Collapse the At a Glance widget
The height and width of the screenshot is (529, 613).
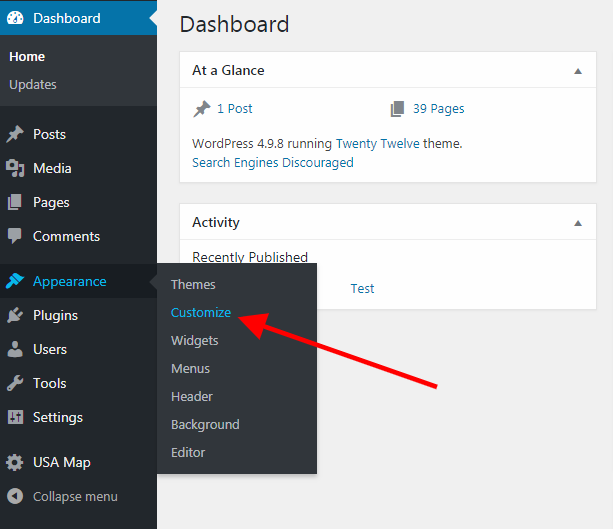click(x=577, y=71)
